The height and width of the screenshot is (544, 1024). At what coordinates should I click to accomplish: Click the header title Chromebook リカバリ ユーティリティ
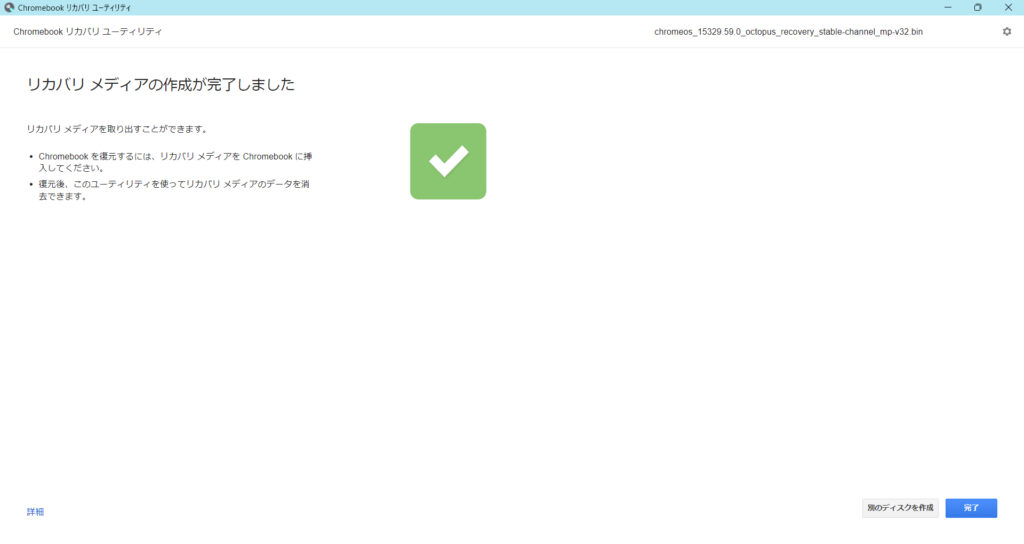tap(88, 32)
